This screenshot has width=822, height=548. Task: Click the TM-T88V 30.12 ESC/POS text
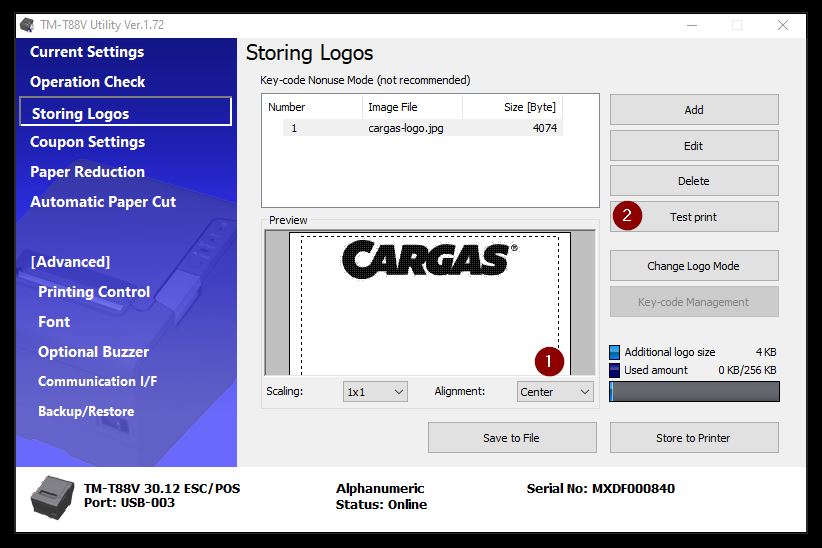162,488
